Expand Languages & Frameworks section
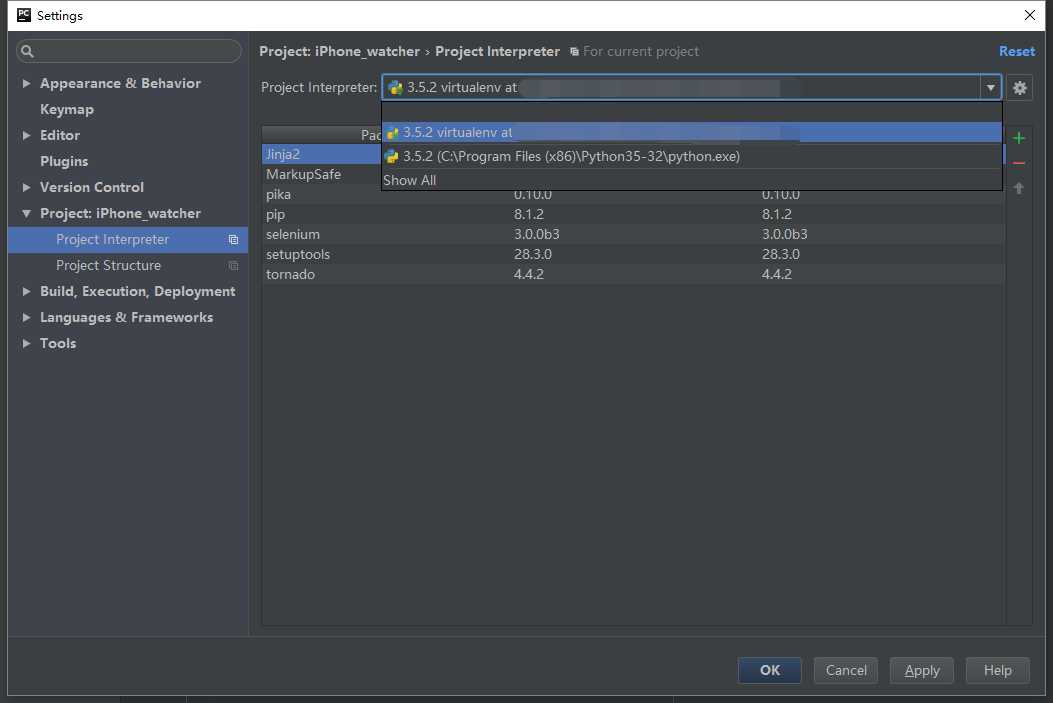Screen dimensions: 1053x703 pyautogui.click(x=26, y=318)
